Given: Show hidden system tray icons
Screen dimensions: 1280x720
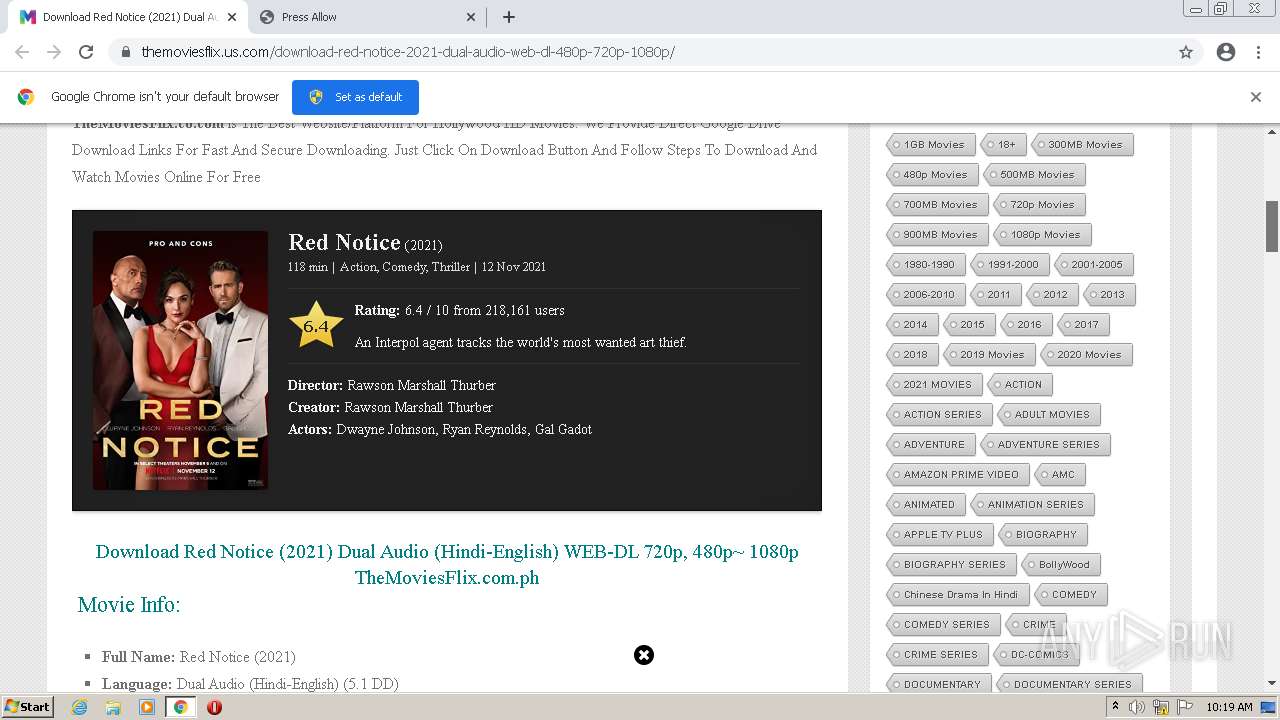Looking at the screenshot, I should point(1116,707).
